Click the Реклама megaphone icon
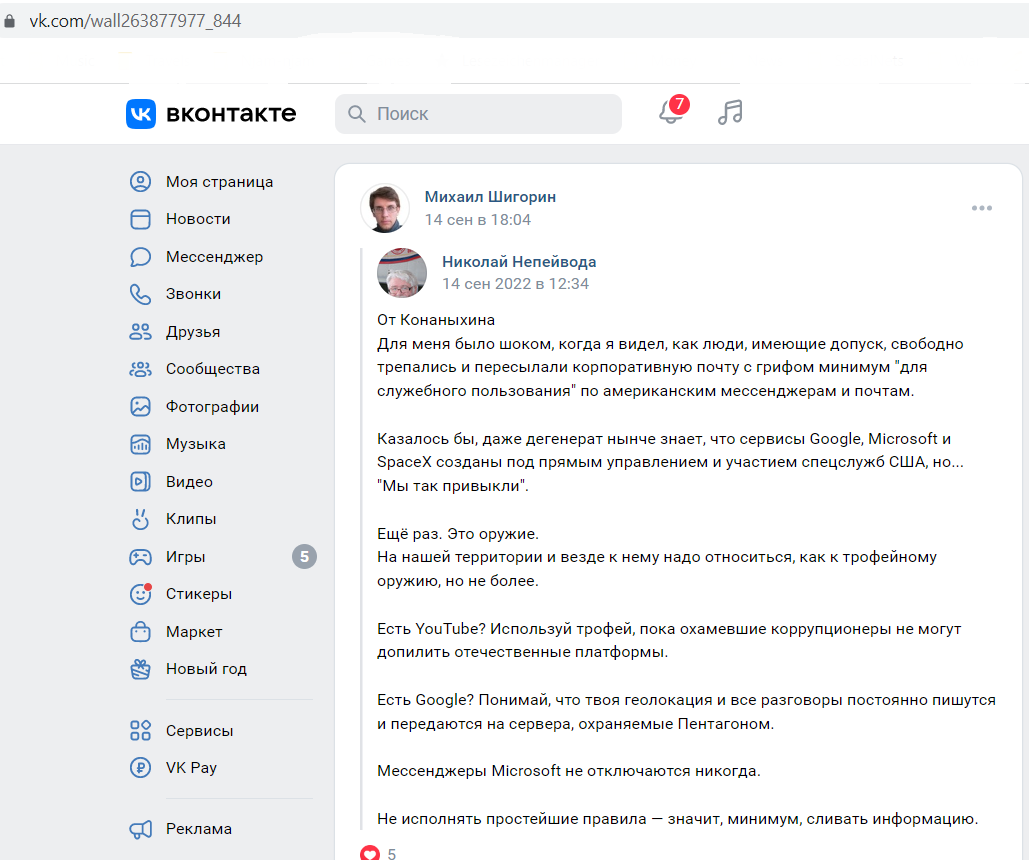The height and width of the screenshot is (860, 1029). [140, 829]
